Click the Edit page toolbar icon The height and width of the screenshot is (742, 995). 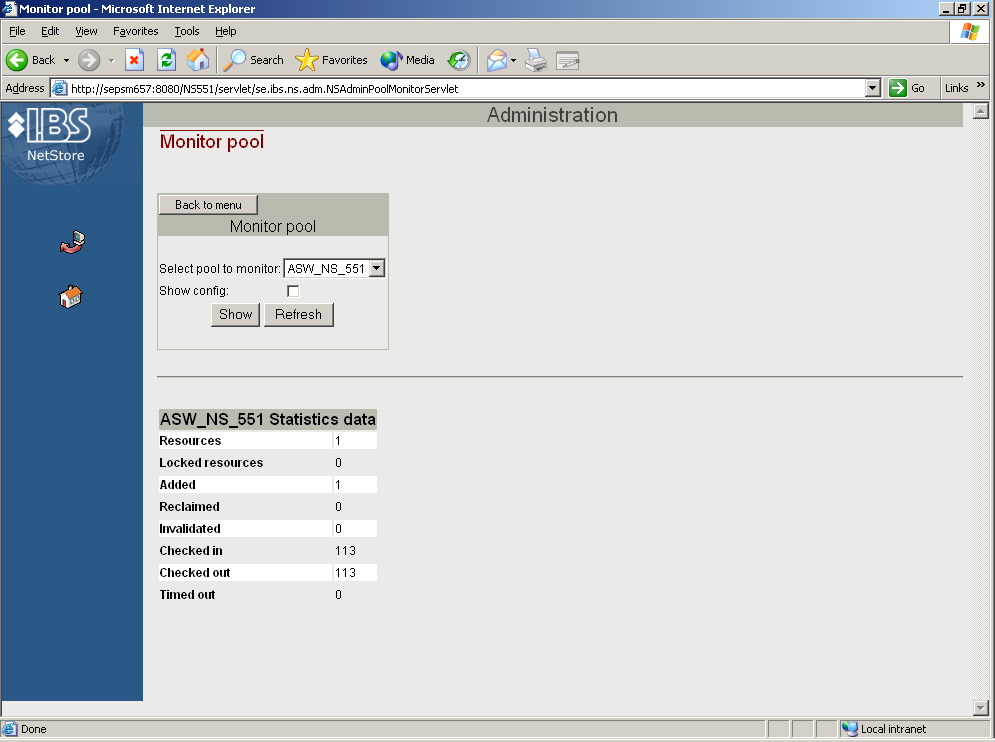pos(568,60)
